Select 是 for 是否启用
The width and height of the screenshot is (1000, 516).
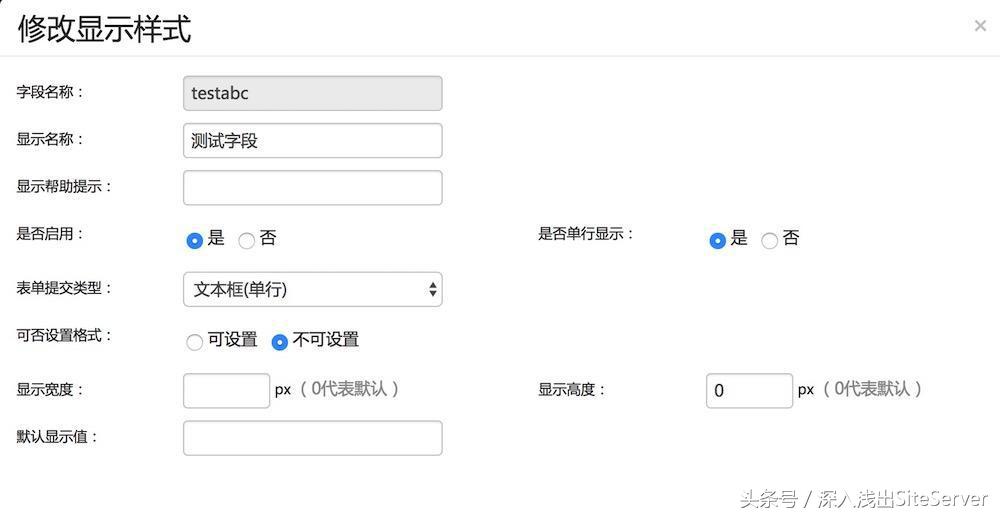click(x=195, y=240)
